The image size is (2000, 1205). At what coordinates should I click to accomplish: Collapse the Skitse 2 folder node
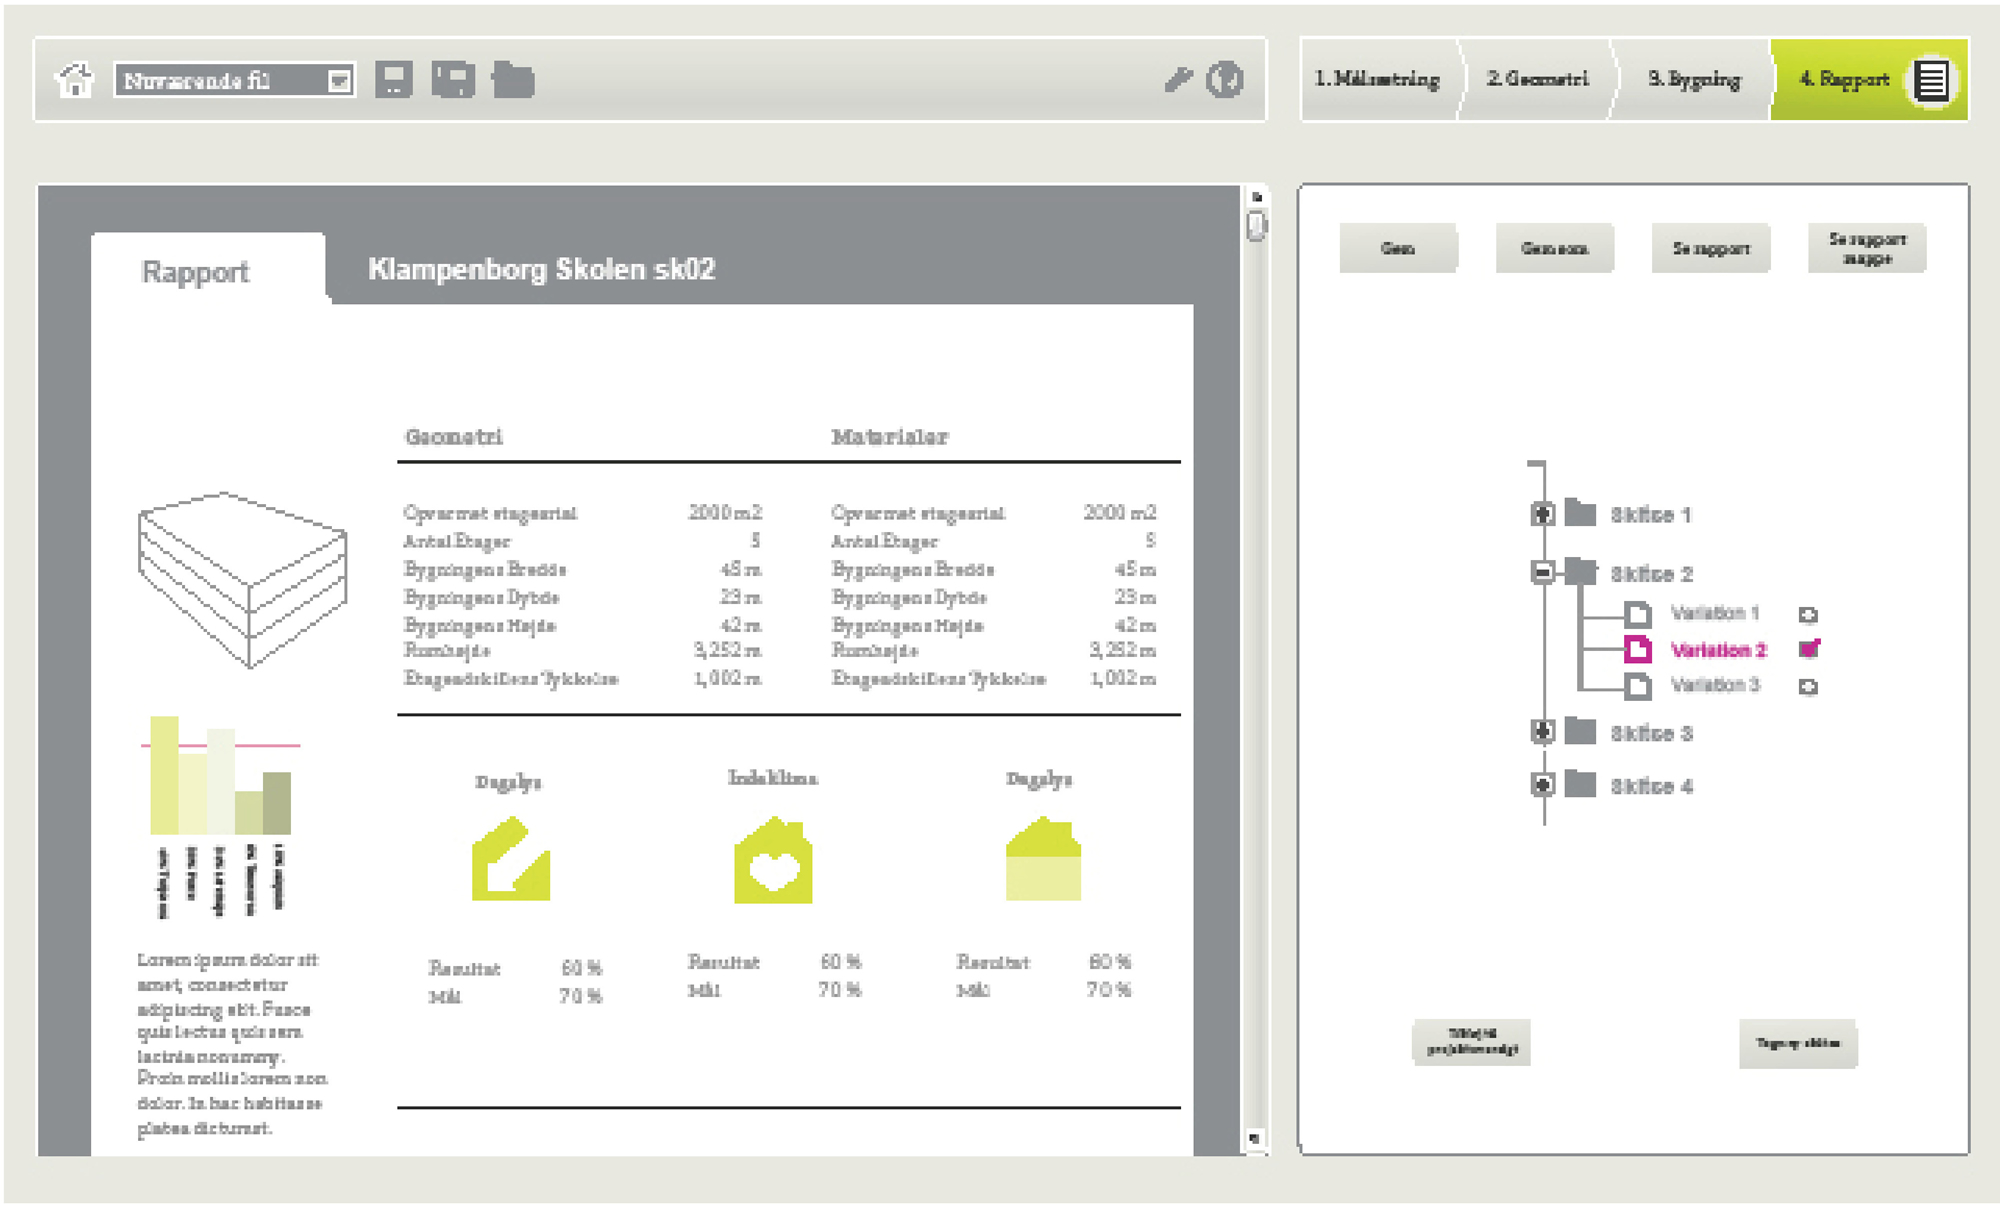click(1542, 573)
